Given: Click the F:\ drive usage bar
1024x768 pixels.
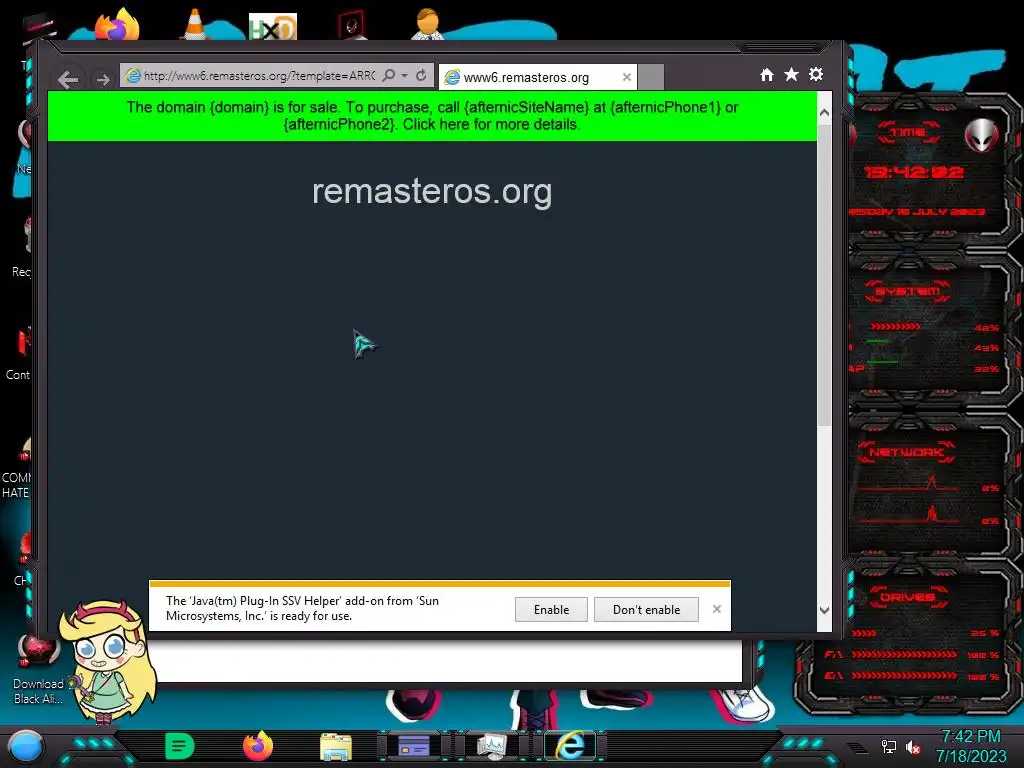Looking at the screenshot, I should (904, 654).
